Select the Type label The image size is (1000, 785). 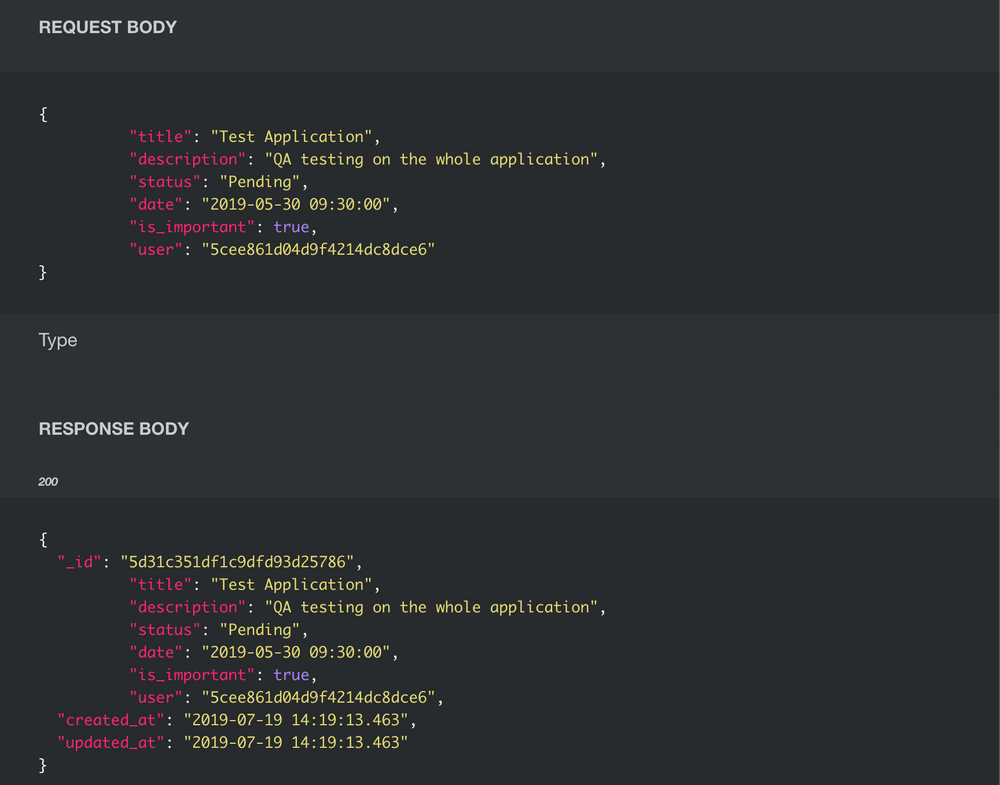[57, 340]
